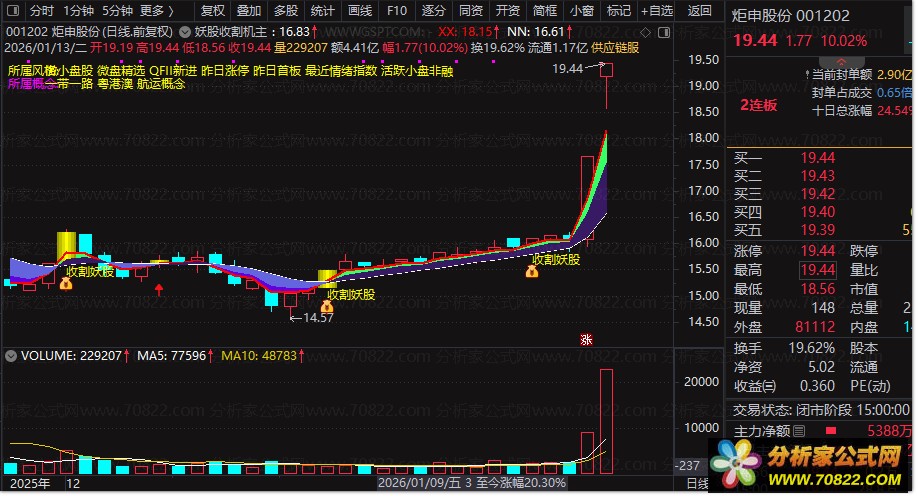Click the 开资 toolbar button
Viewport: 918px width, 496px height.
point(508,11)
